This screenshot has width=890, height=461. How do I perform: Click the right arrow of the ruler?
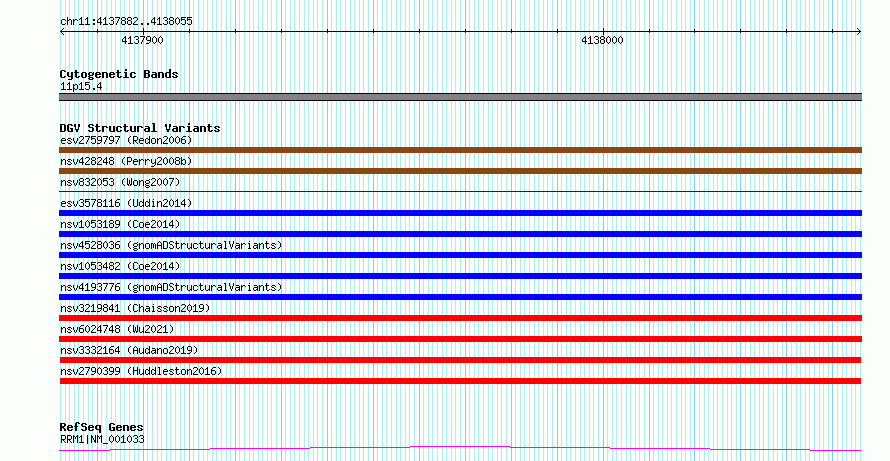click(x=859, y=32)
